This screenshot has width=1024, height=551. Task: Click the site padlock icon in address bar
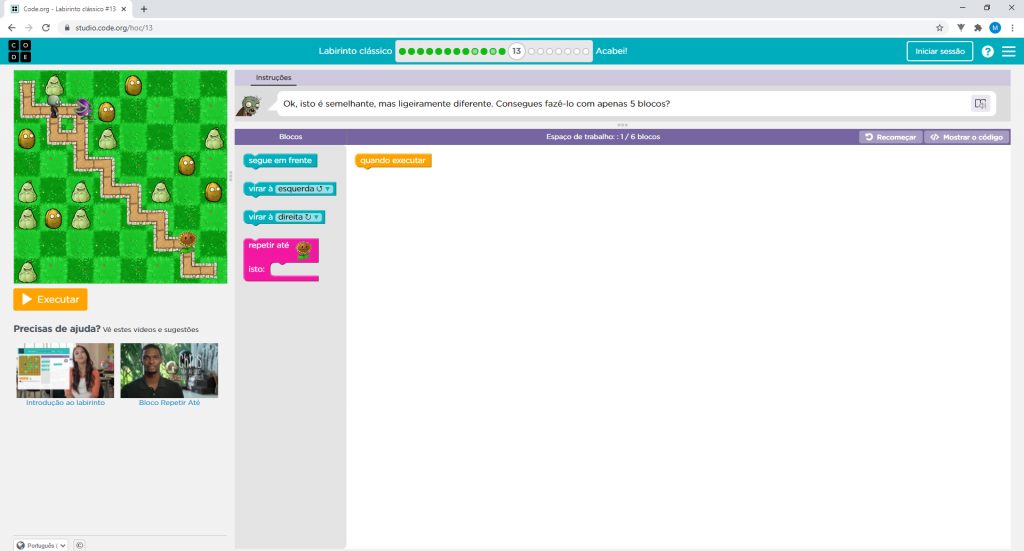point(67,27)
